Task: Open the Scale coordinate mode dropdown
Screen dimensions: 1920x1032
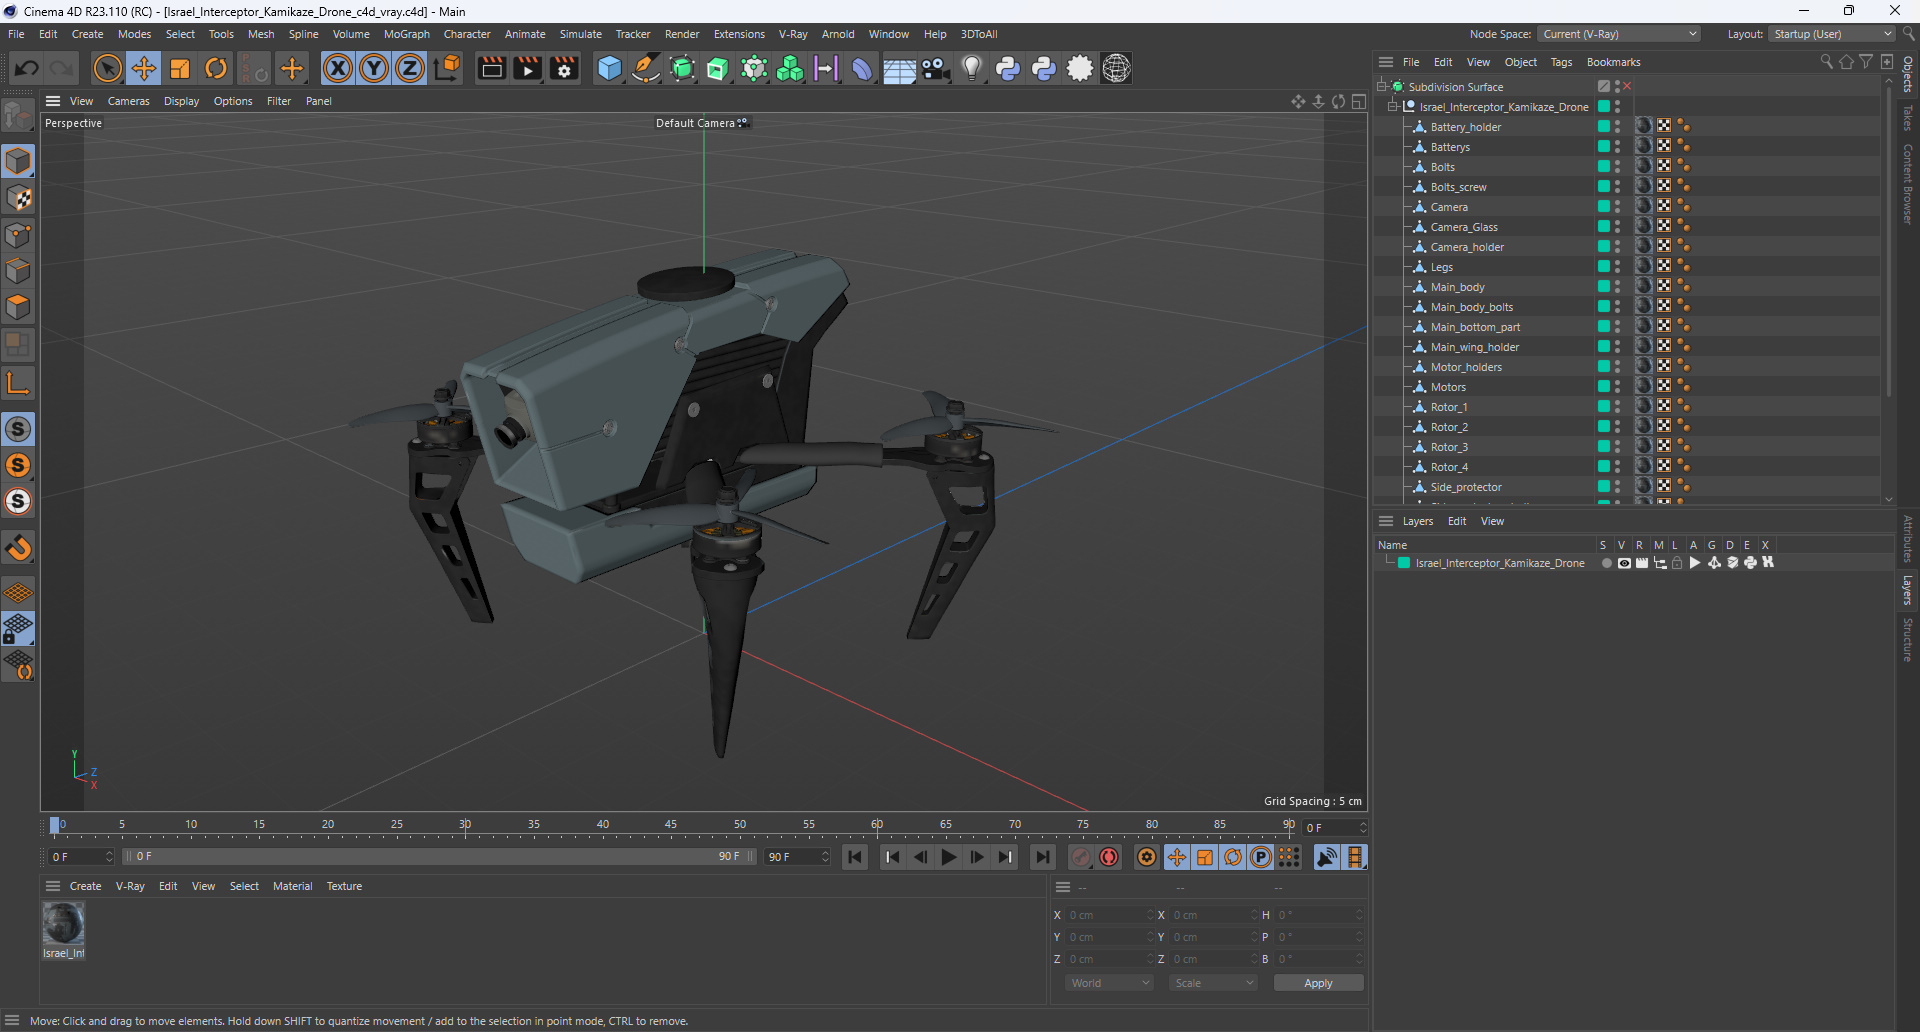Action: [1213, 983]
